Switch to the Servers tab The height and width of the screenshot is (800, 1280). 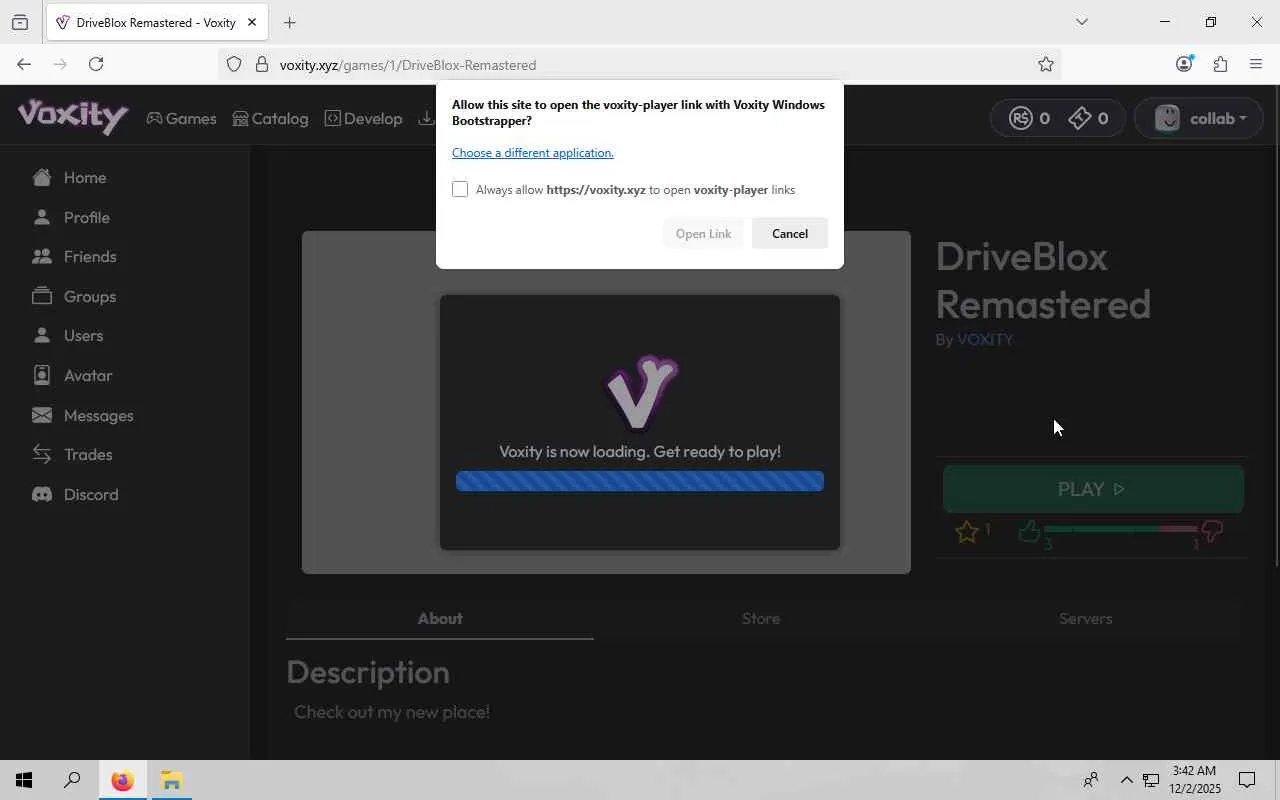tap(1086, 618)
